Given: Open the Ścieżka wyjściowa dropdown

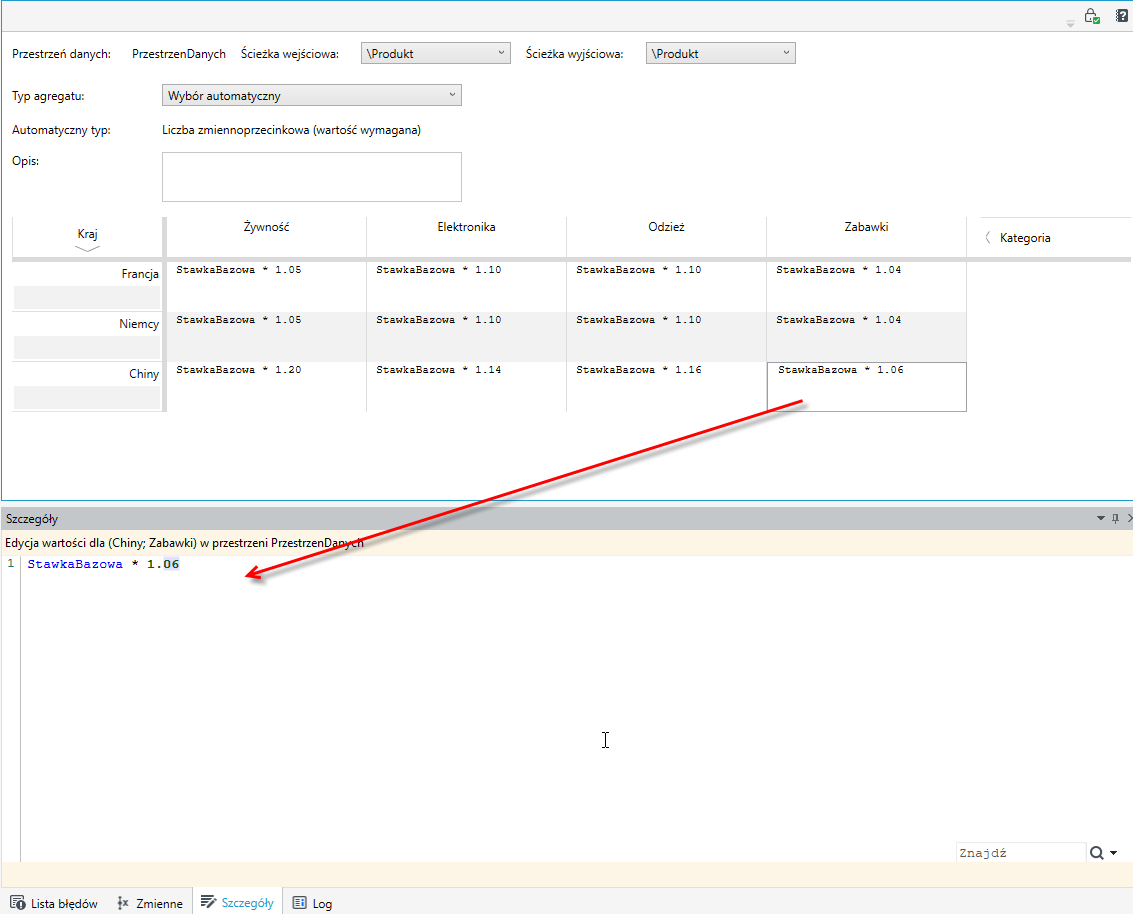Looking at the screenshot, I should (720, 53).
